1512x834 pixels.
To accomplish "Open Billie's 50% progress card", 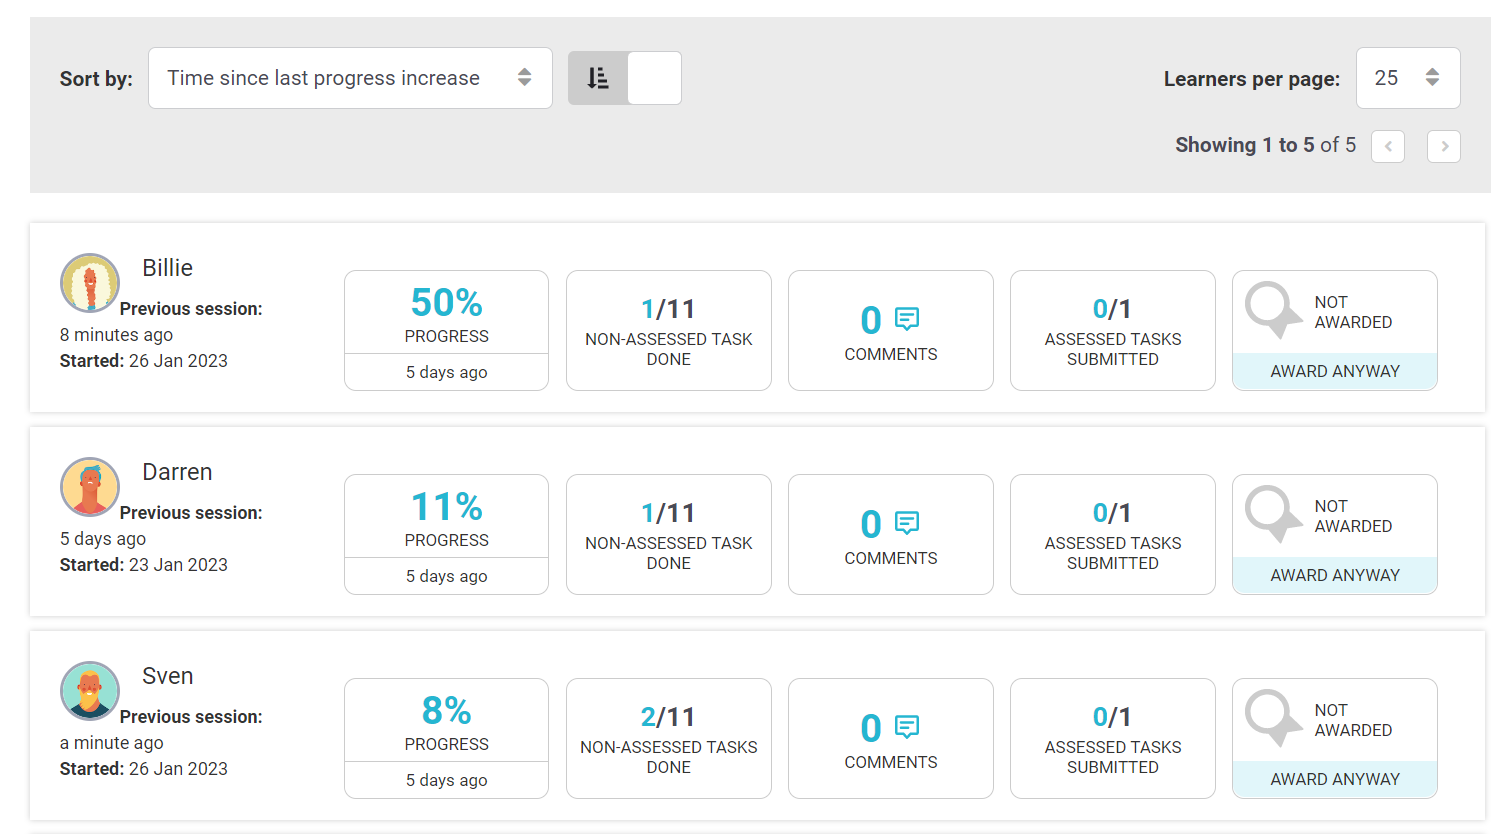I will click(446, 313).
